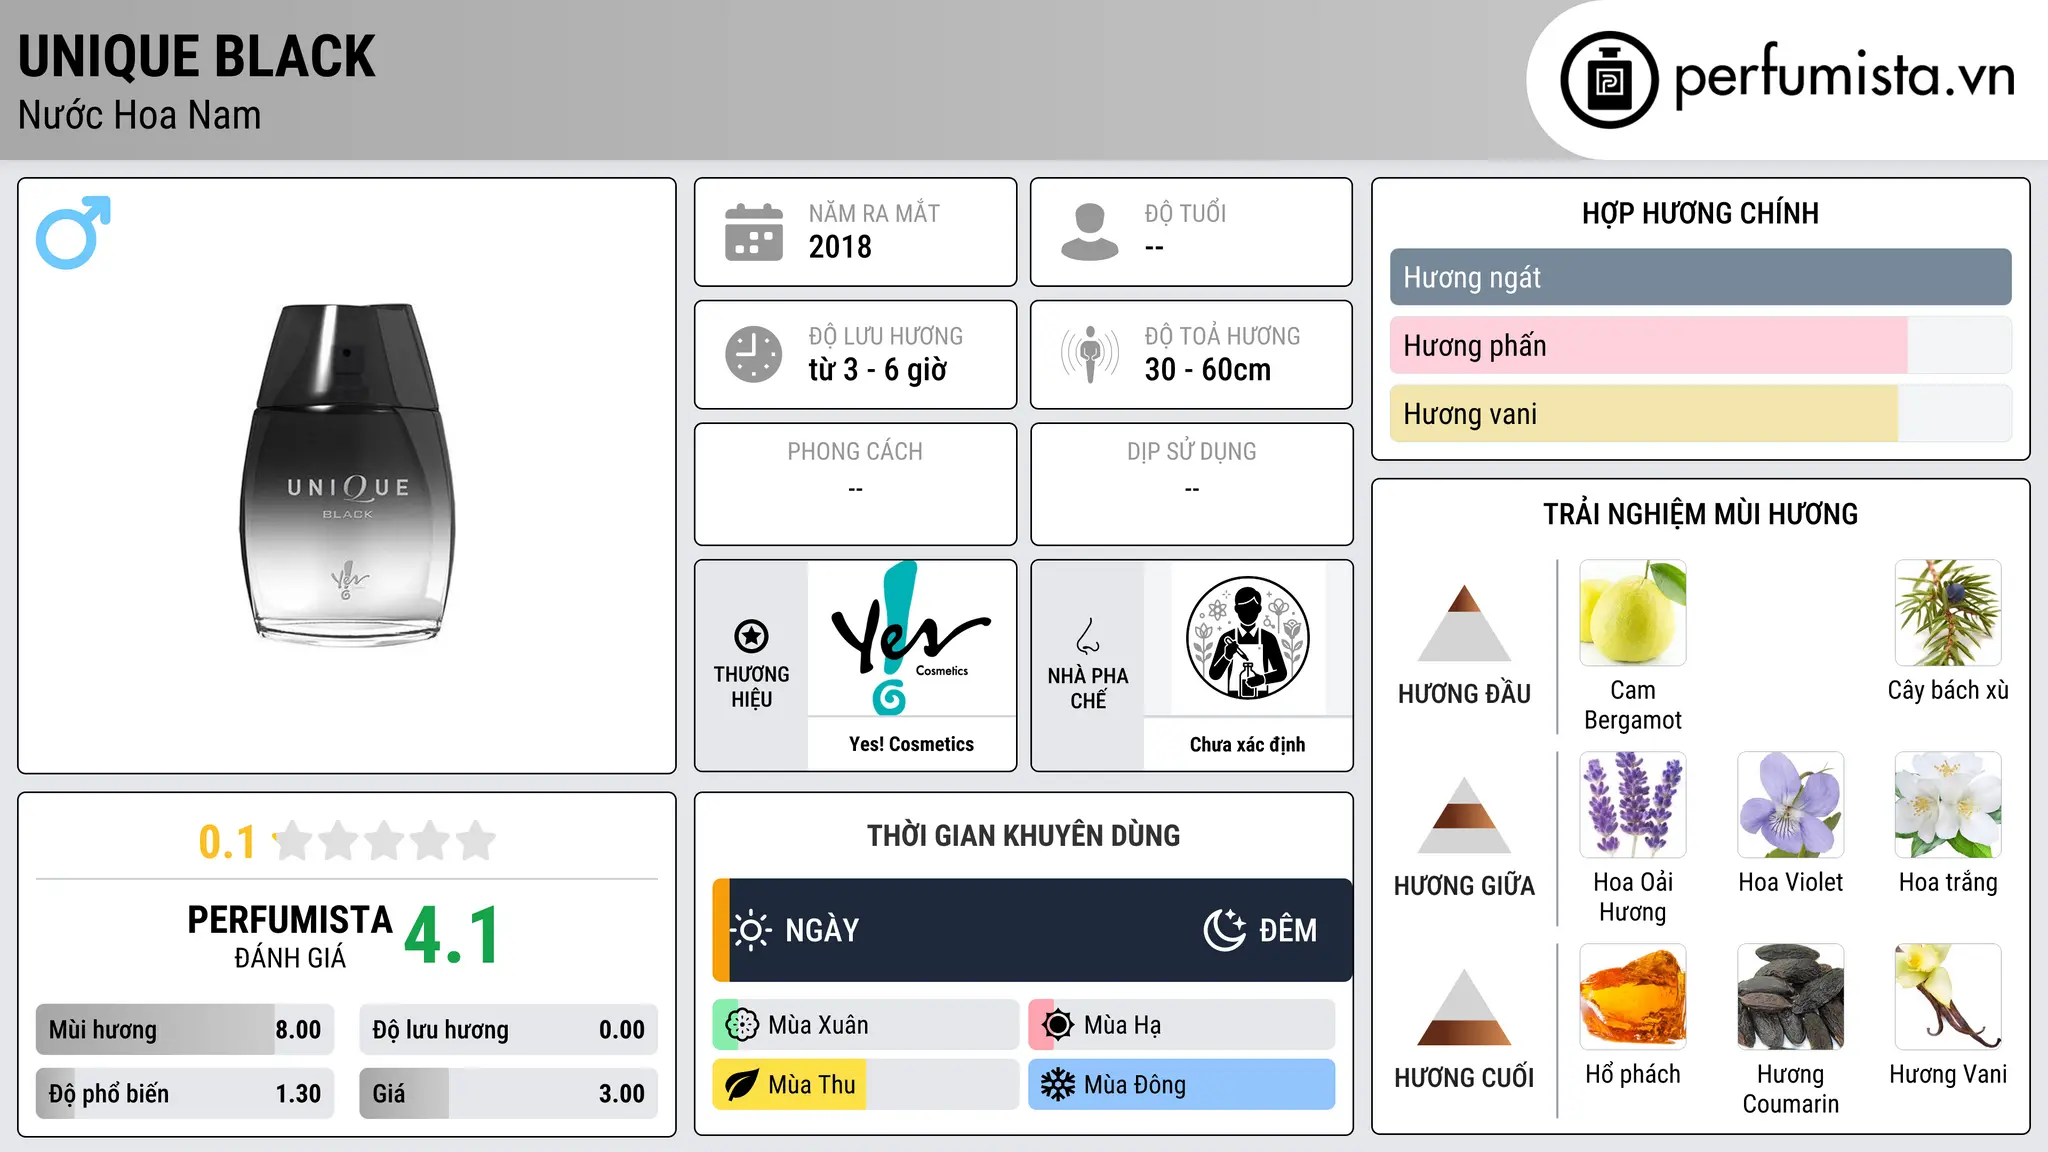Click the Yes! Cosmetics brand name label
2048x1152 pixels.
911,744
